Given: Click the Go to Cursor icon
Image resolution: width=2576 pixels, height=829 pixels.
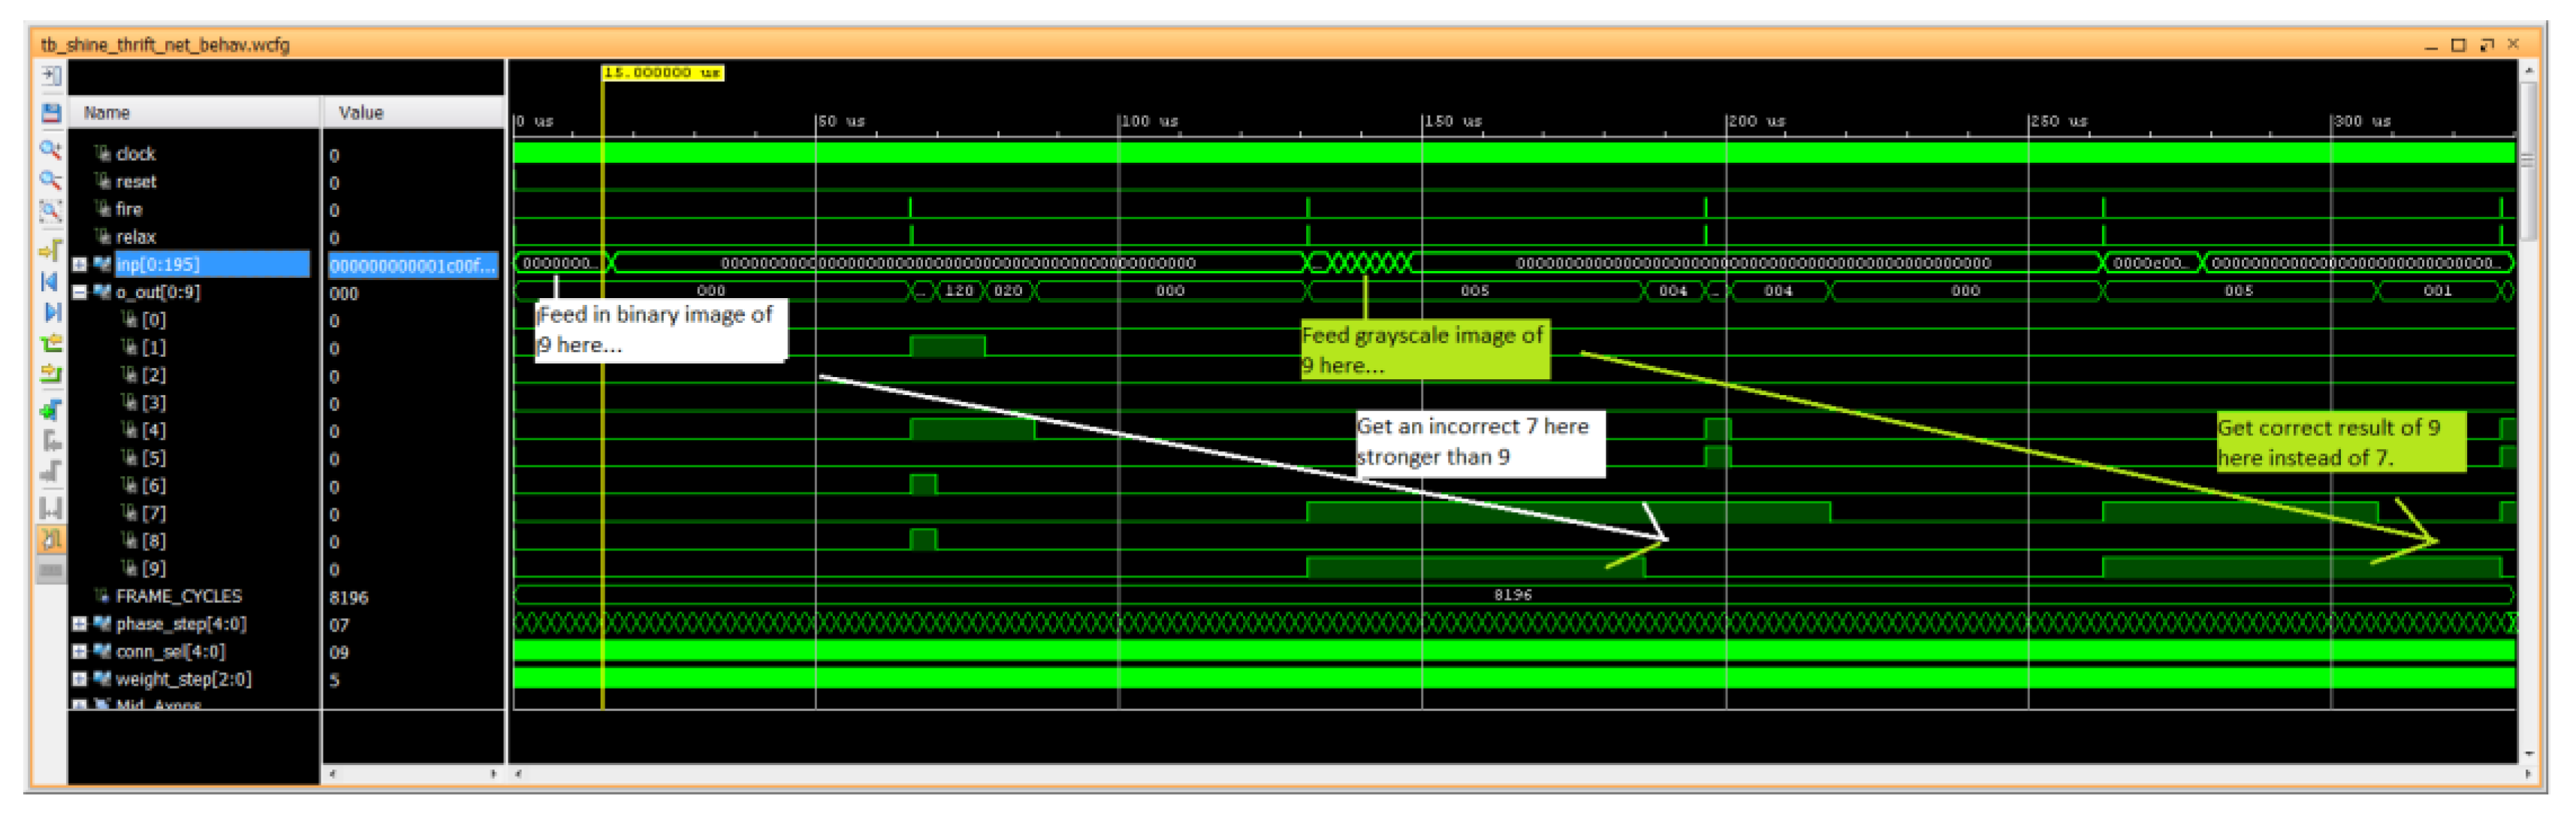Looking at the screenshot, I should click(50, 250).
